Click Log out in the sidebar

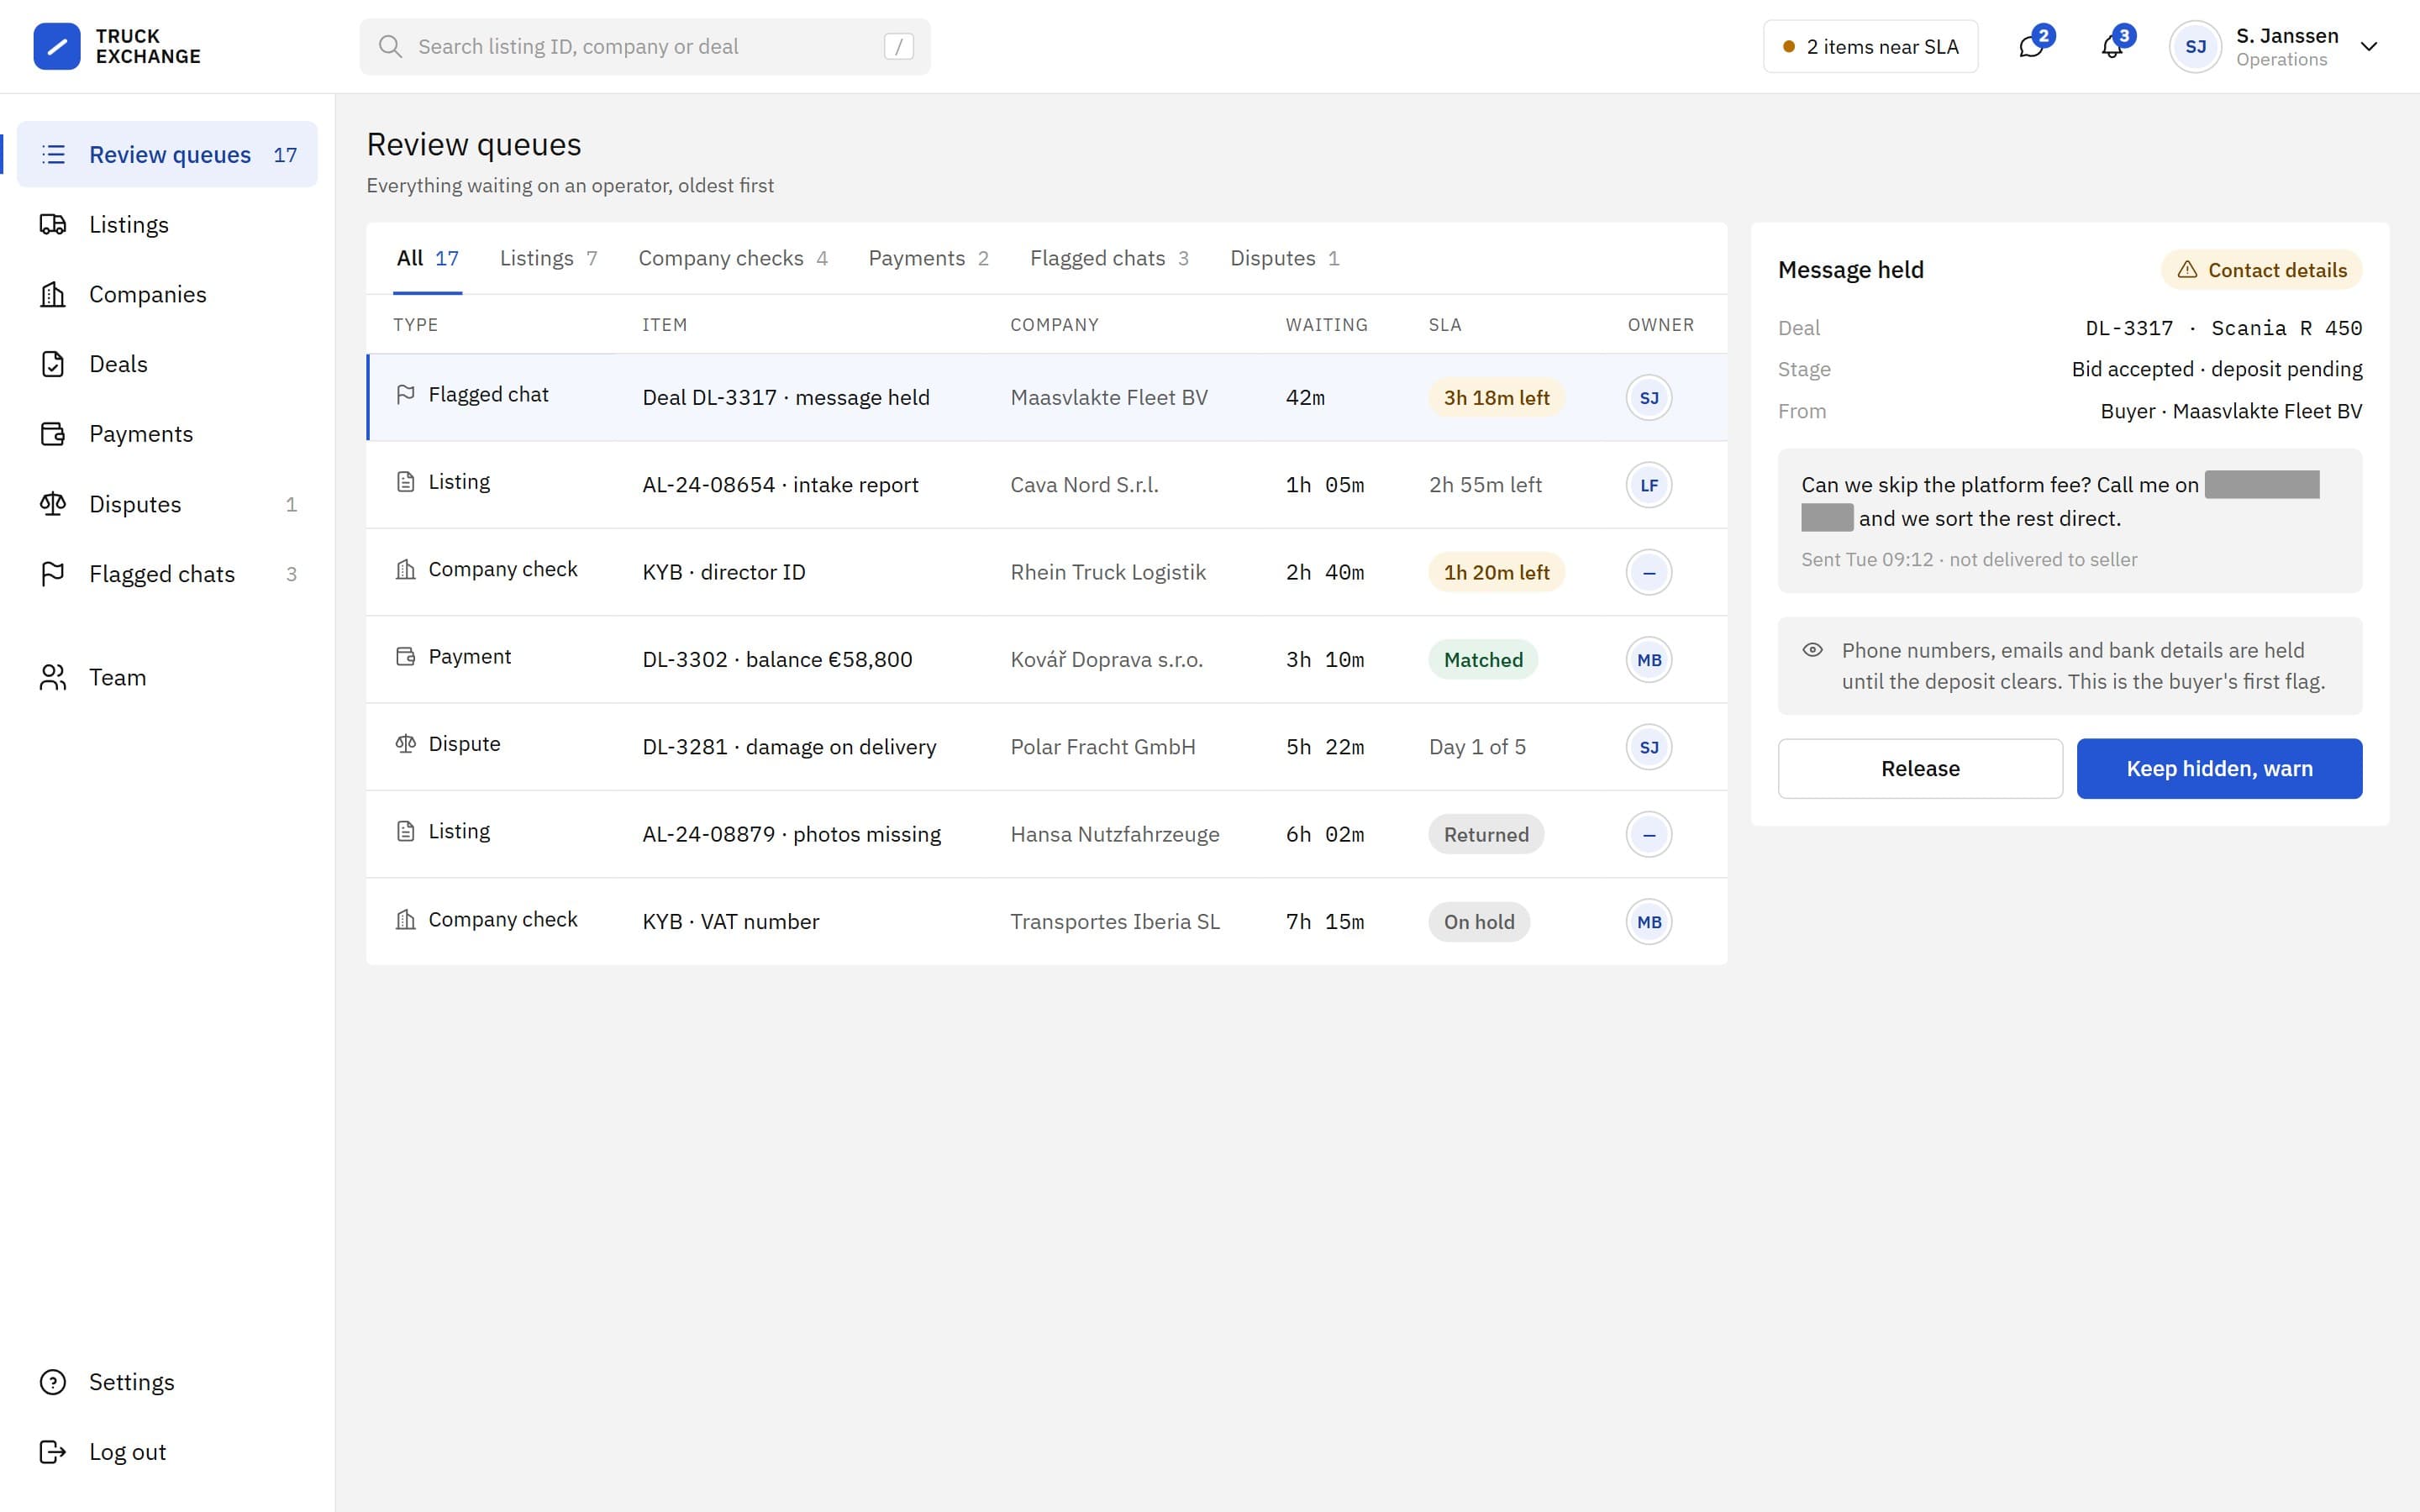pos(168,1452)
